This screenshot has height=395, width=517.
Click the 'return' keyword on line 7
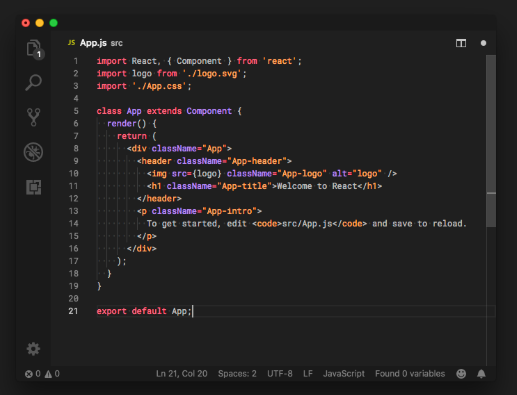(132, 136)
